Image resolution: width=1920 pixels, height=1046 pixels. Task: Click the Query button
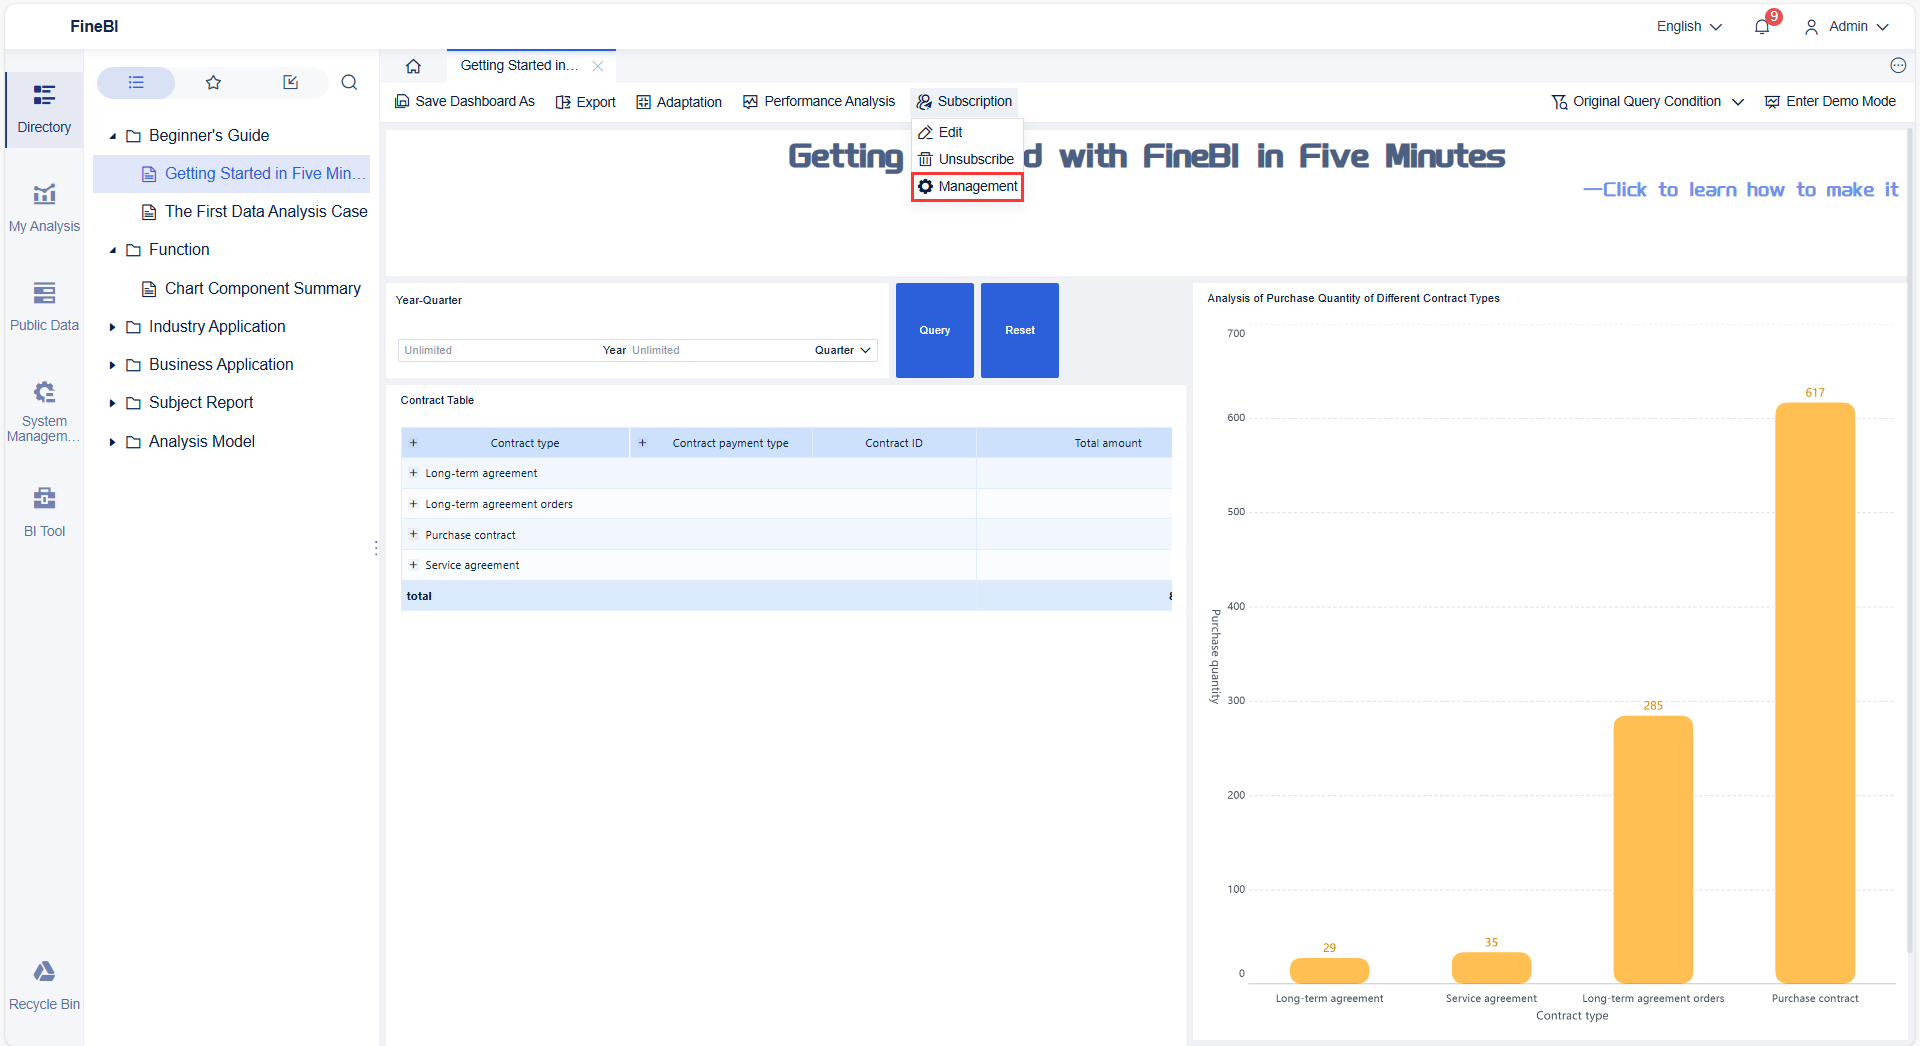click(x=935, y=330)
